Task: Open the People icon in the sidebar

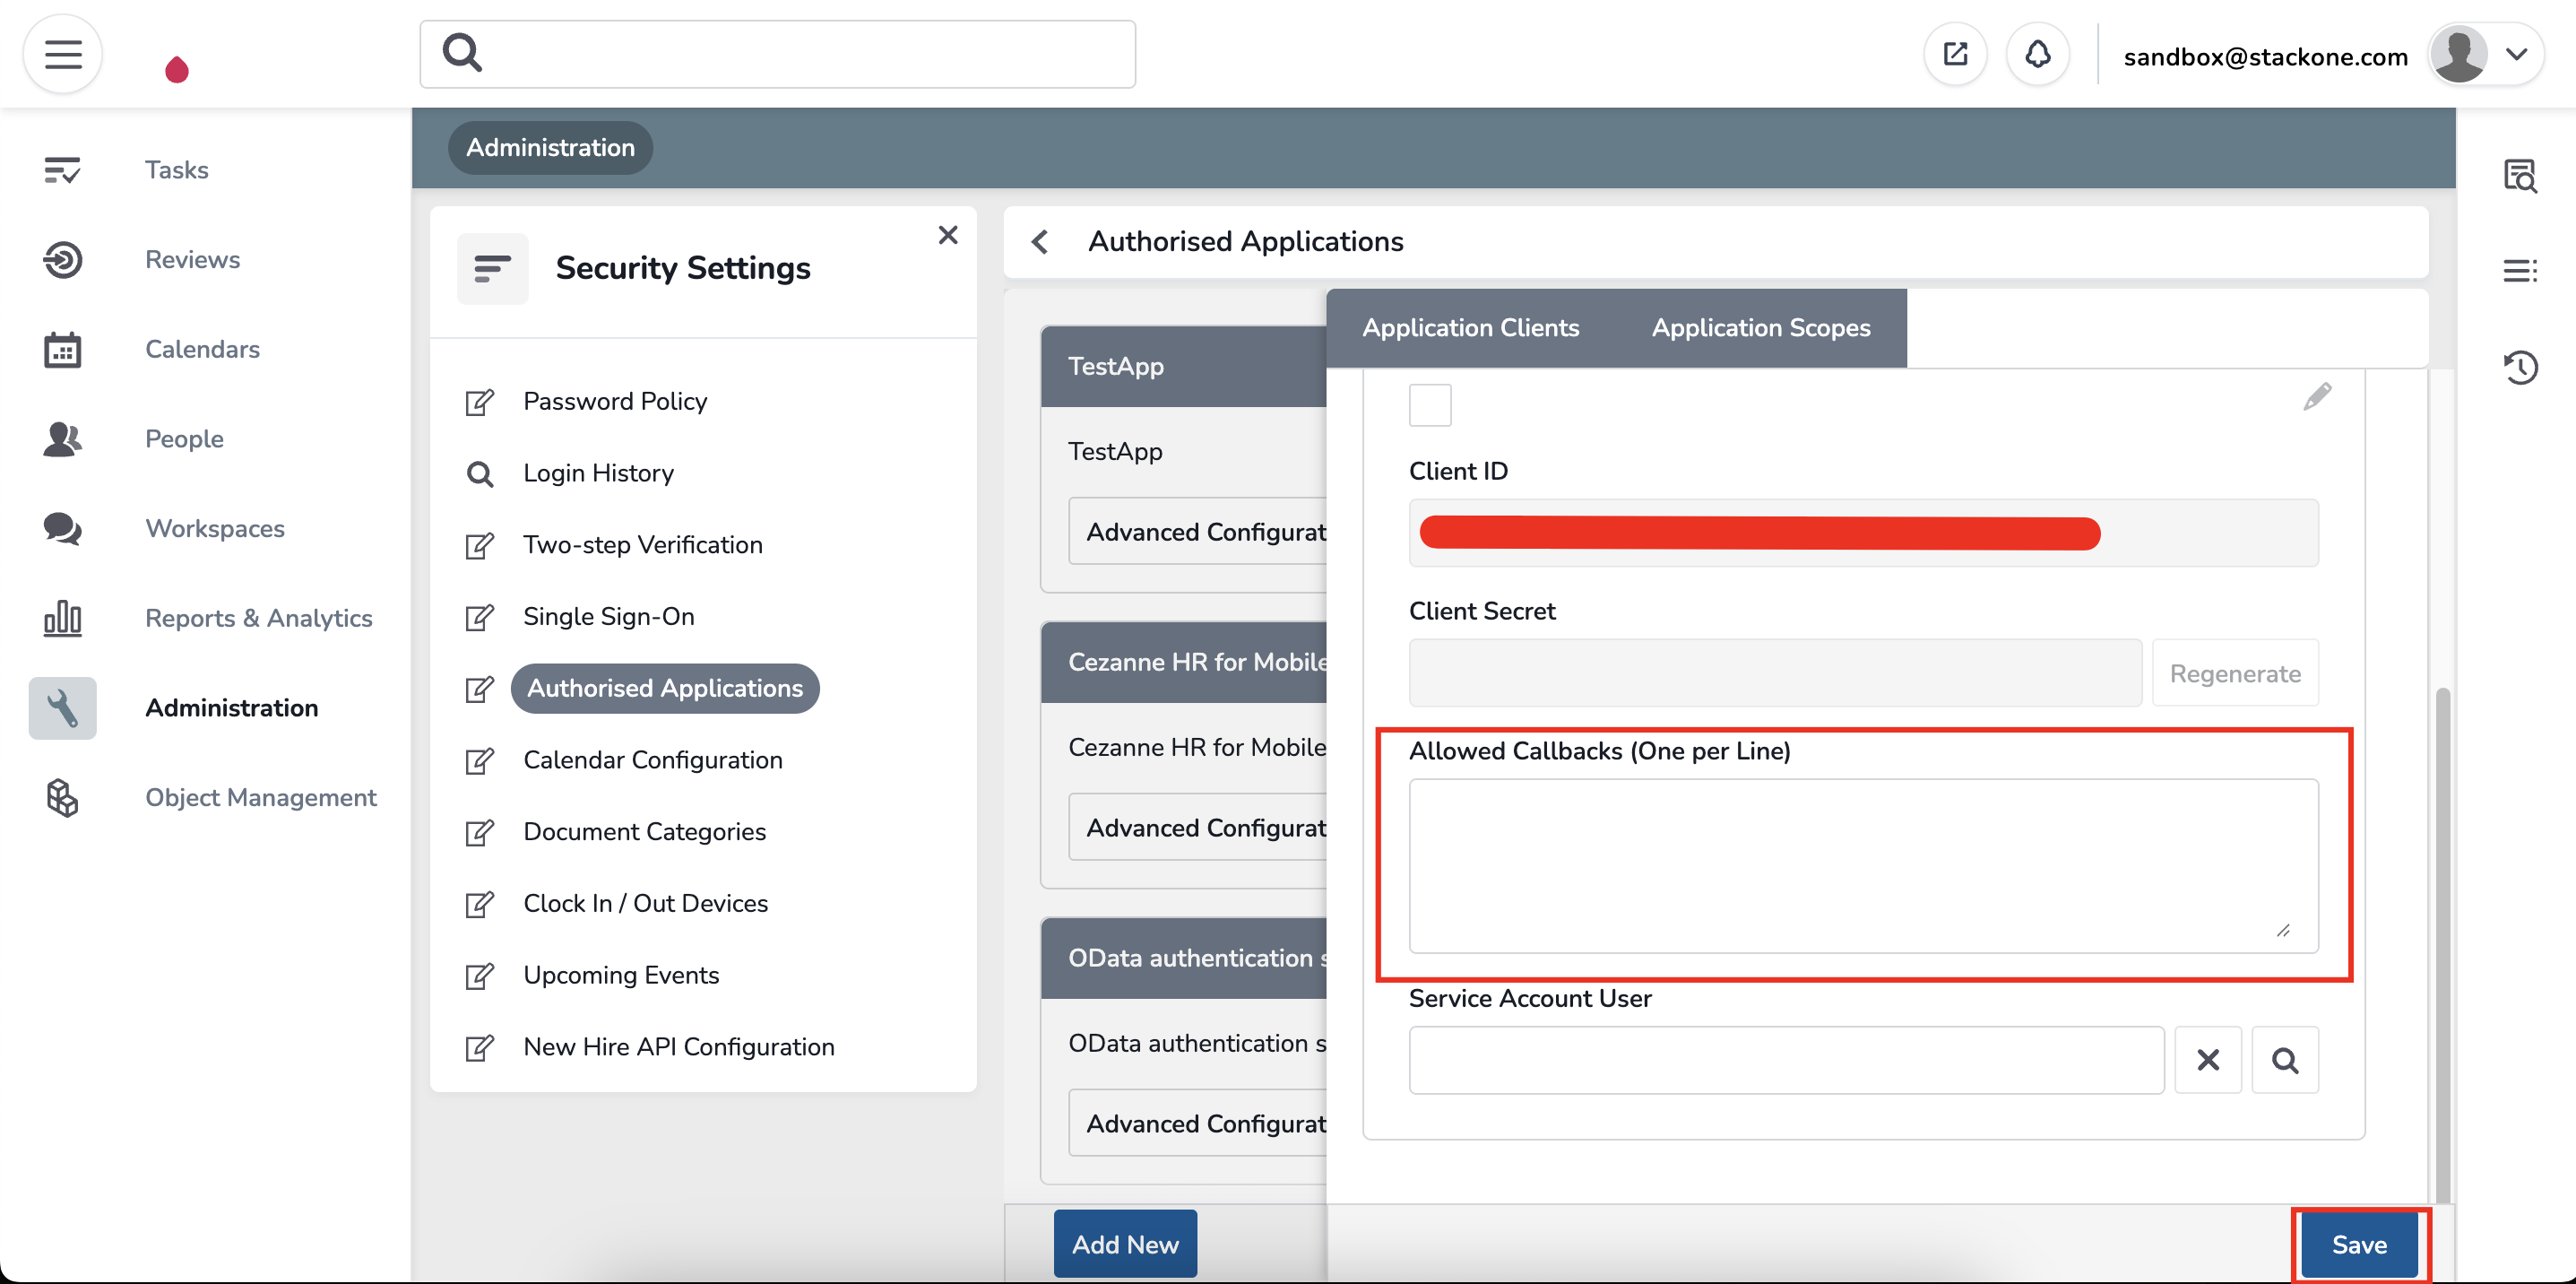Action: coord(62,439)
